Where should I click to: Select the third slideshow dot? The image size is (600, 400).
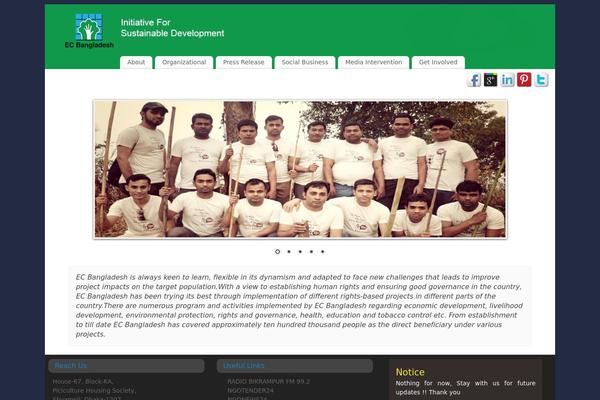300,251
